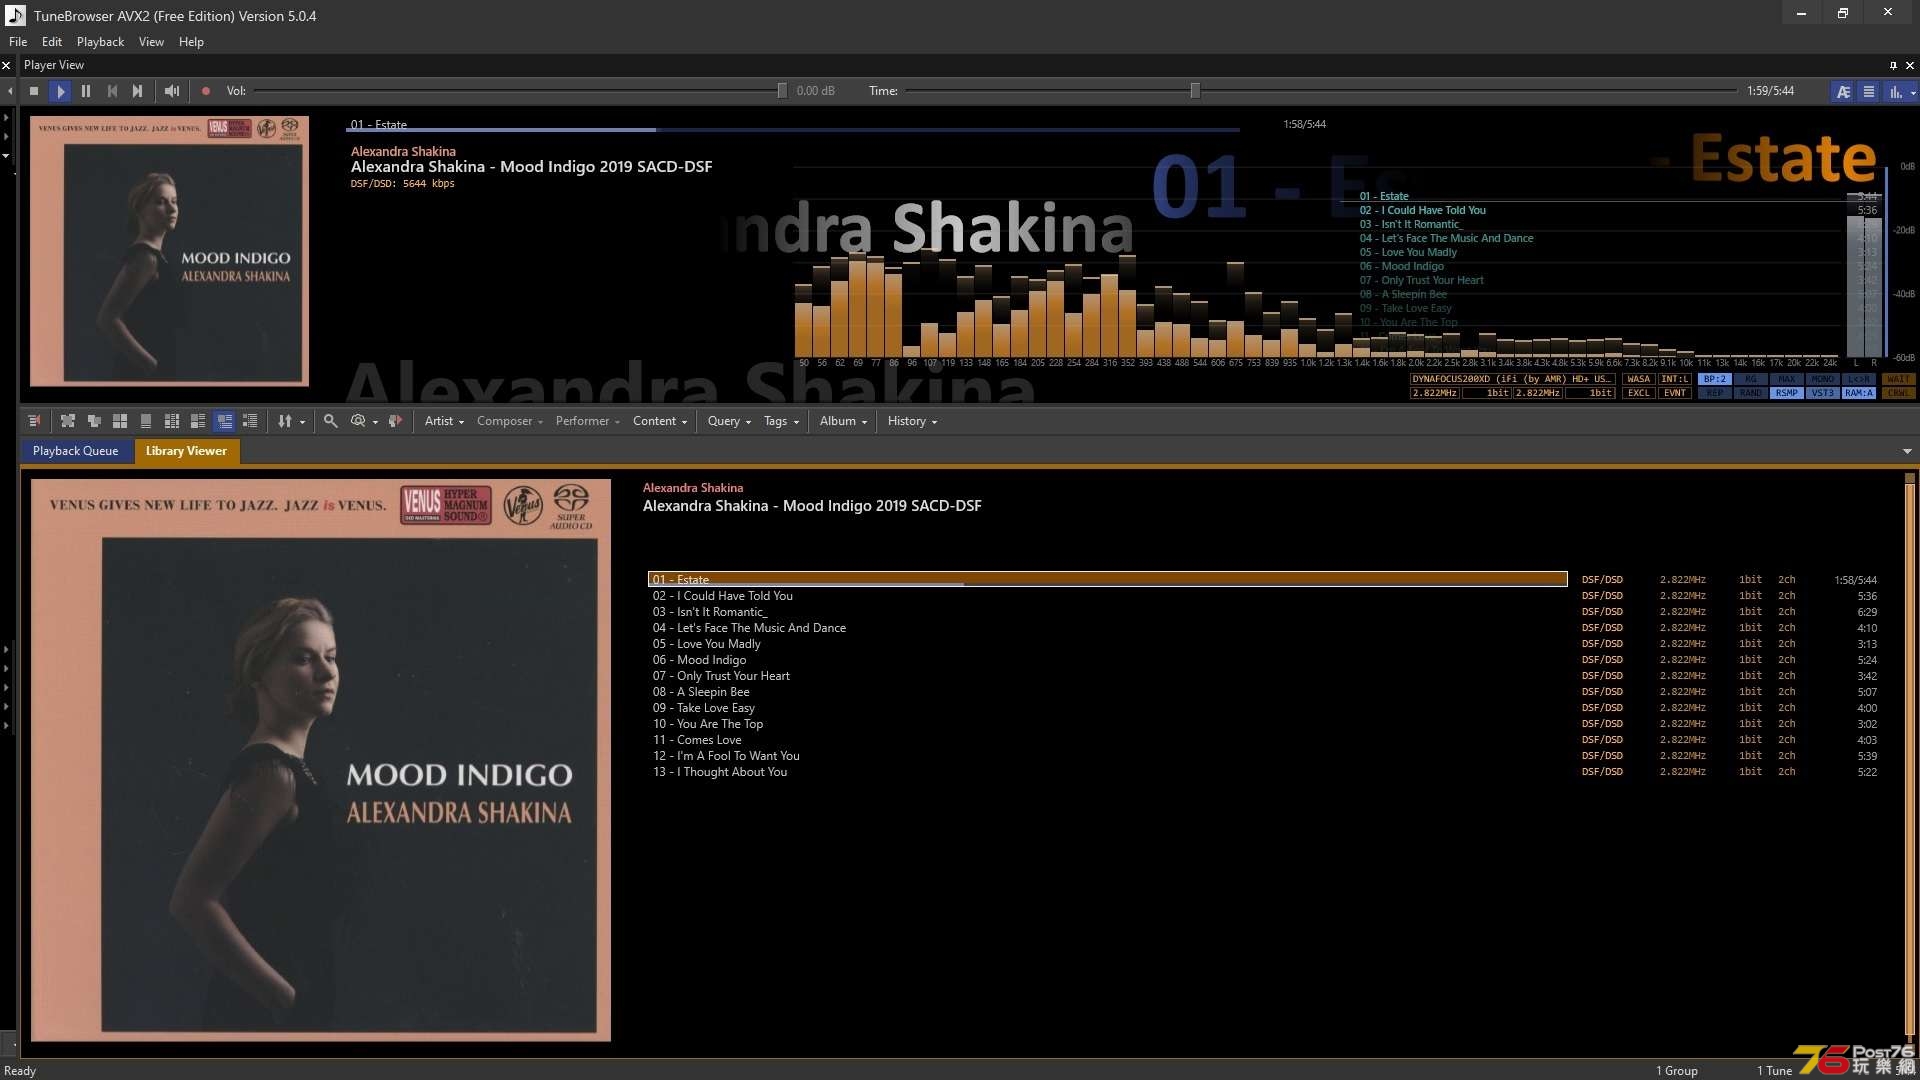Expand the Tags dropdown
Screen dimensions: 1920x1080
click(781, 421)
